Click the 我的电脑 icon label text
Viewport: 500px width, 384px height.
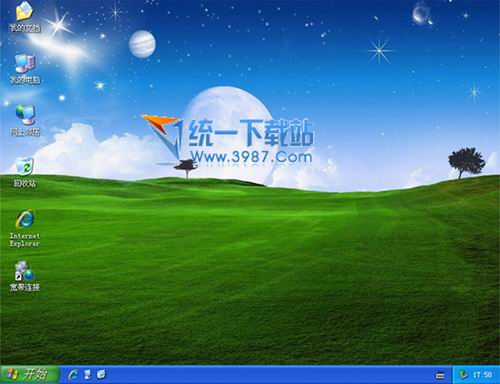(x=25, y=80)
